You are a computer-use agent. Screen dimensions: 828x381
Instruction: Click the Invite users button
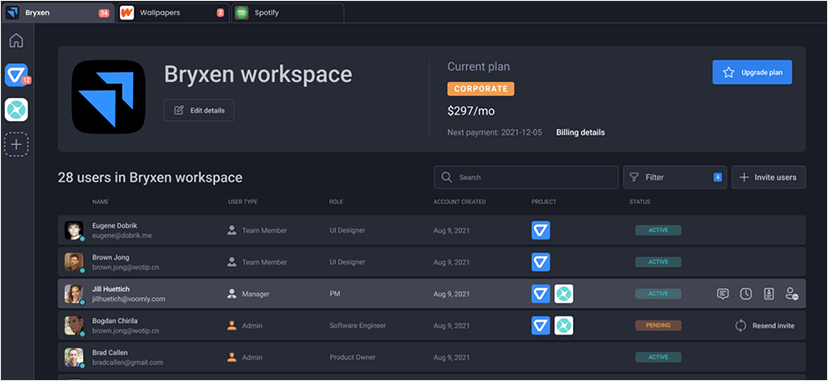pos(768,177)
